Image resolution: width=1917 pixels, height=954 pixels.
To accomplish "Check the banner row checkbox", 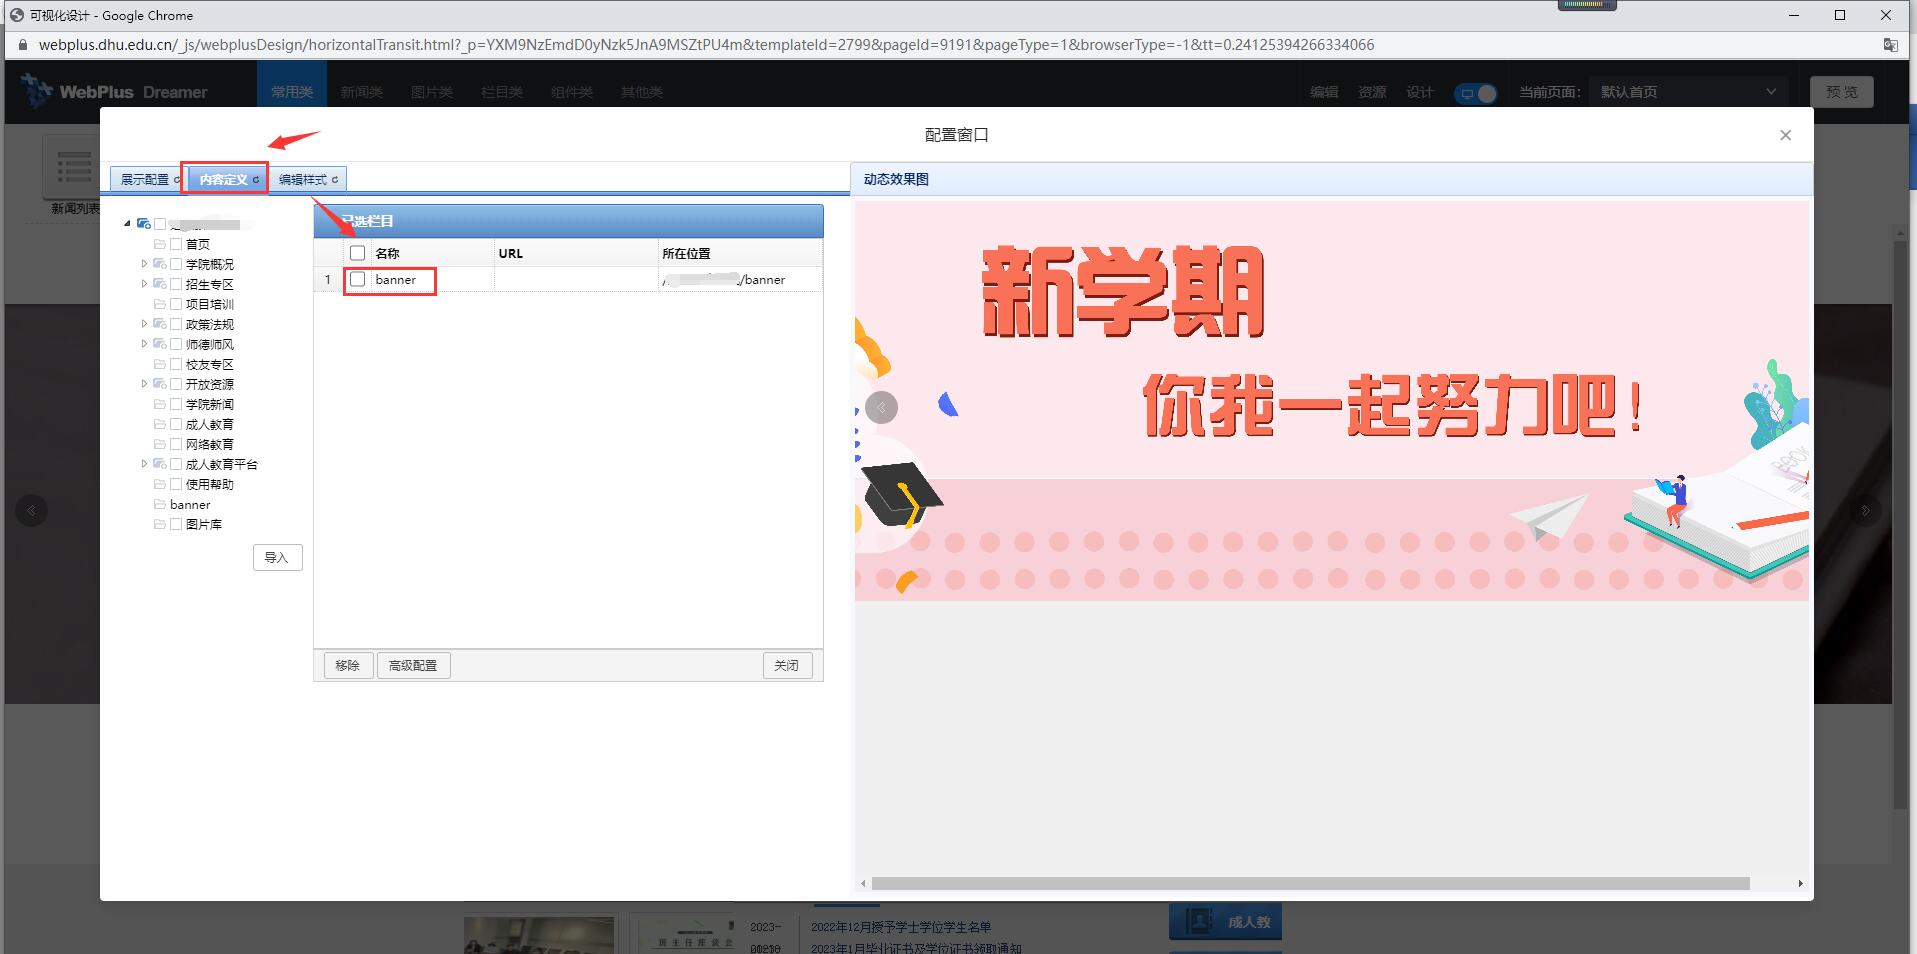I will (358, 280).
